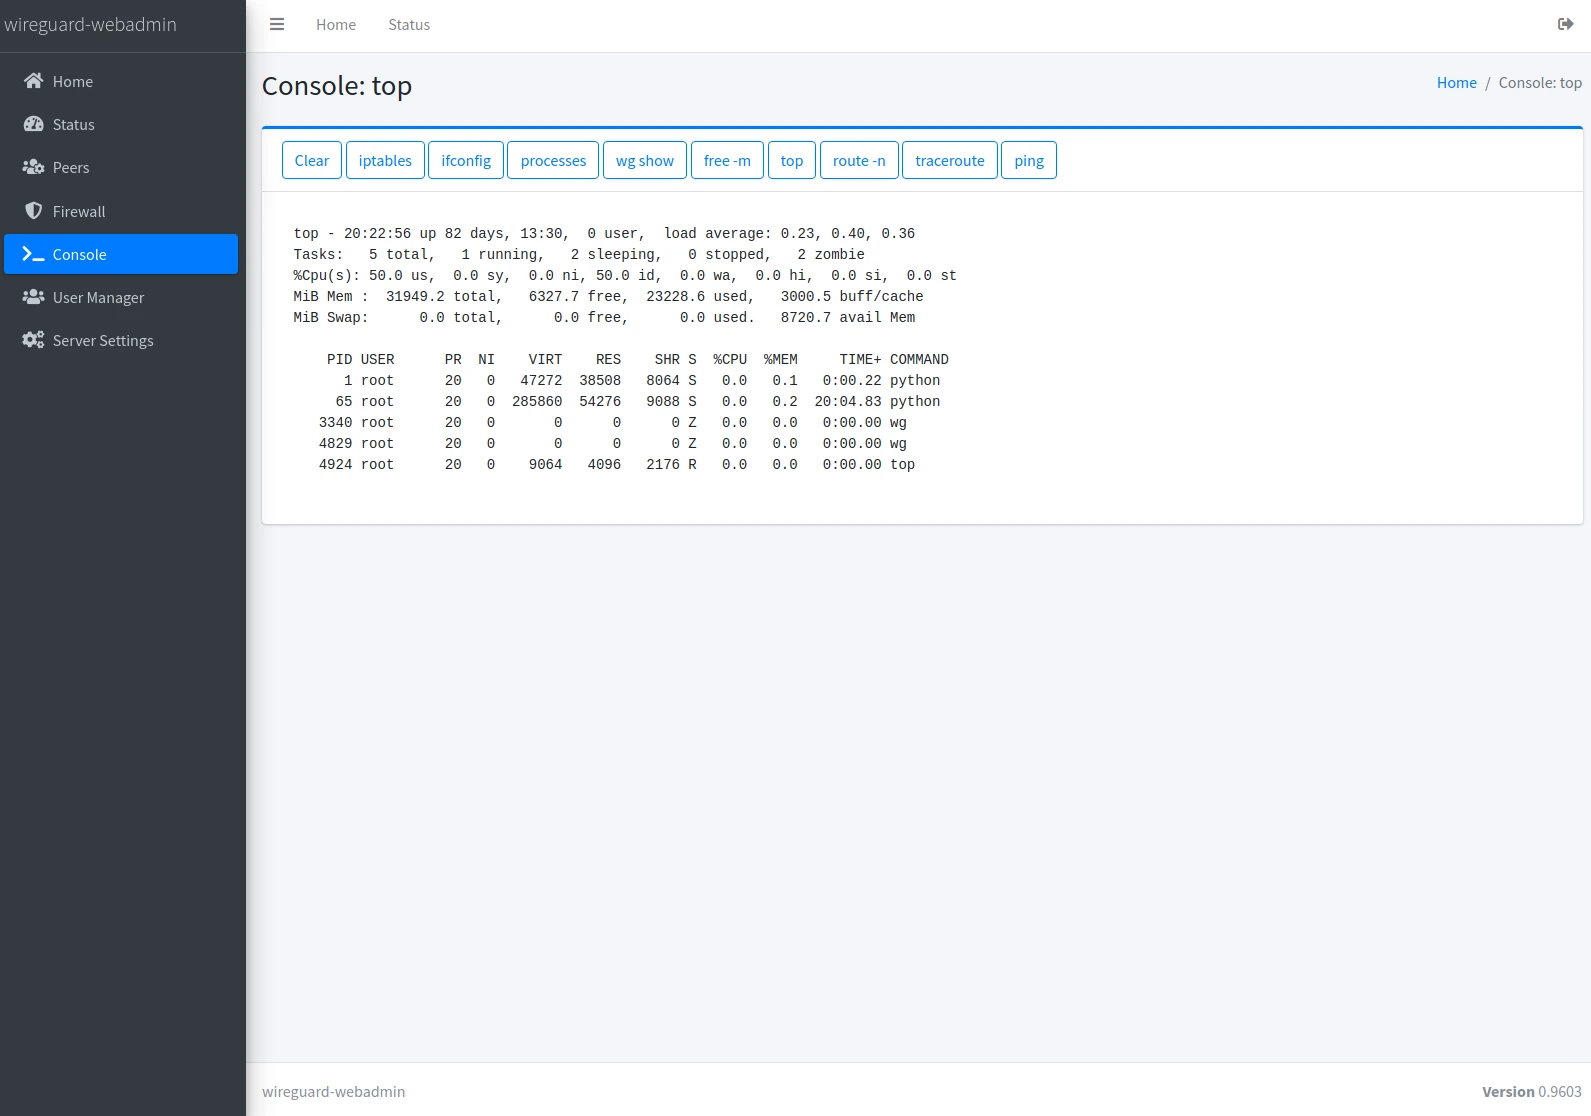1591x1116 pixels.
Task: Click the hamburger sidebar toggle icon
Action: 277,25
